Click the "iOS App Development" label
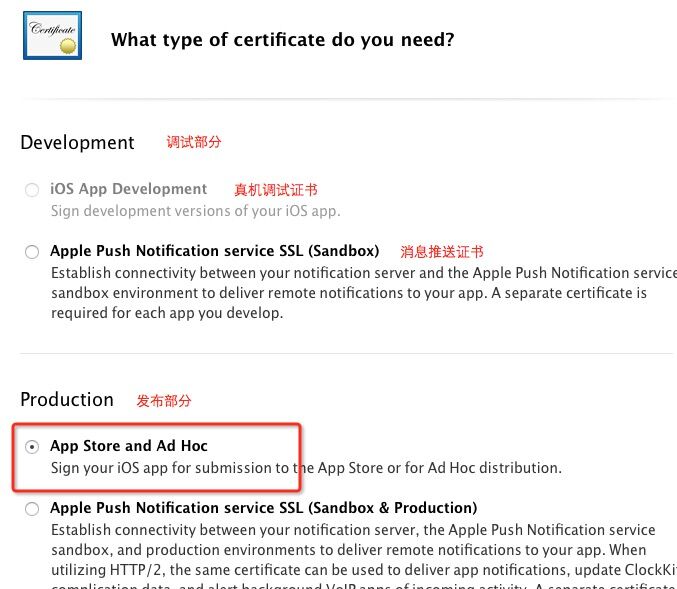 point(128,189)
